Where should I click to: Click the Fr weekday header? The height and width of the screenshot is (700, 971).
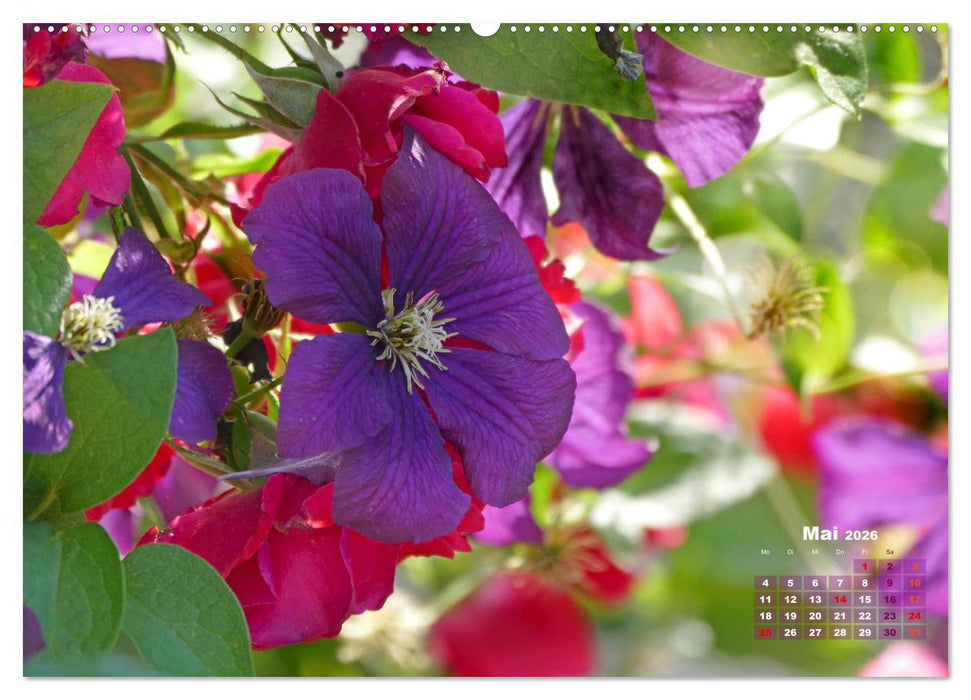[x=864, y=552]
